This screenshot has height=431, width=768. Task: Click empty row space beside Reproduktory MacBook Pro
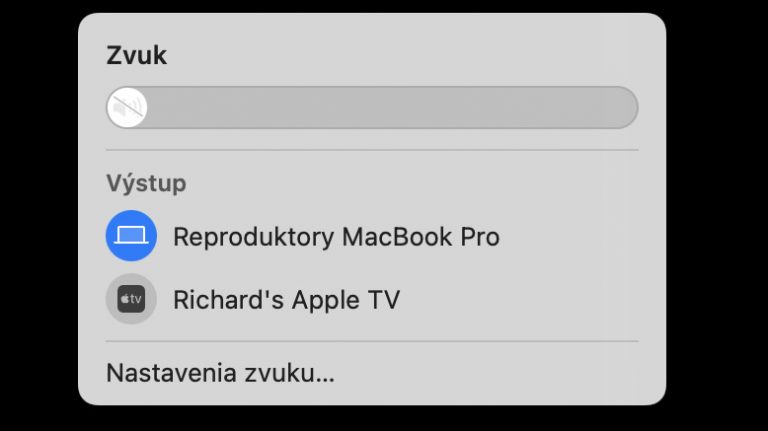click(569, 236)
